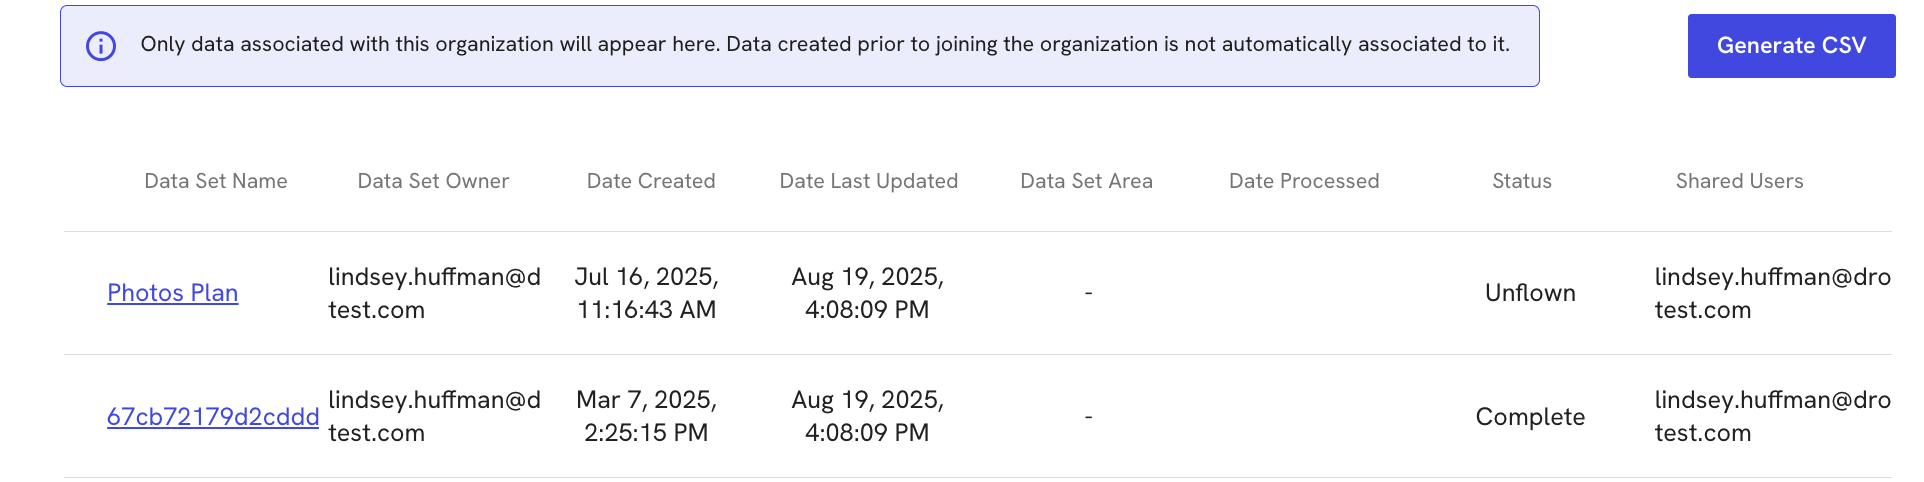The width and height of the screenshot is (1924, 482).
Task: Click the Data Set Owner column header
Action: coord(433,181)
